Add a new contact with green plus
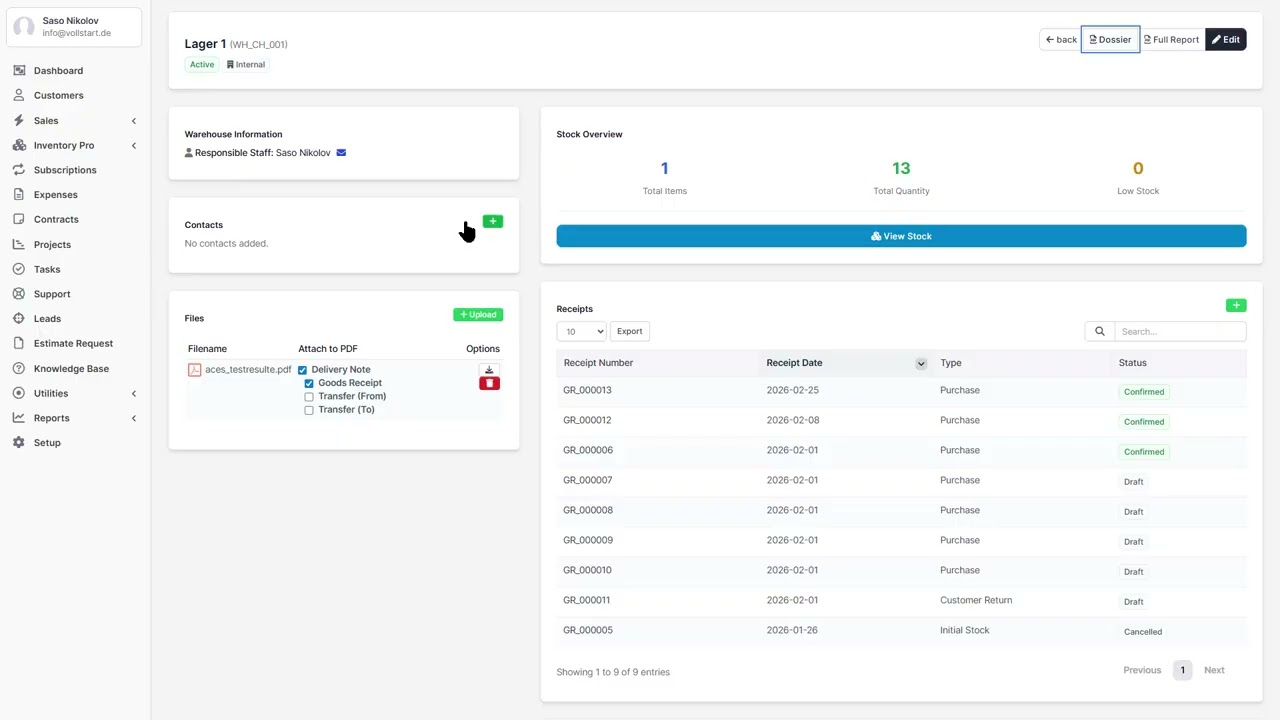The width and height of the screenshot is (1280, 720). [x=493, y=221]
